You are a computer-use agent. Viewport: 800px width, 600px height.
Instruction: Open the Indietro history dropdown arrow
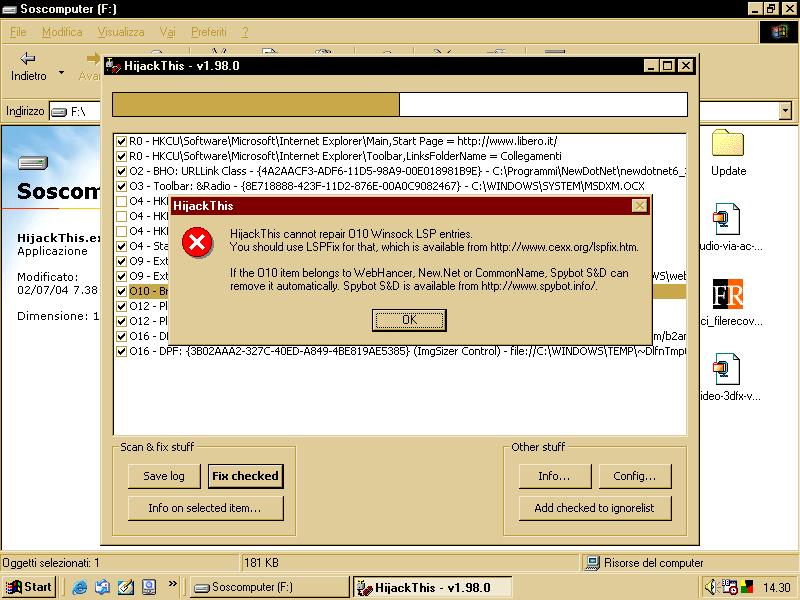tap(61, 73)
